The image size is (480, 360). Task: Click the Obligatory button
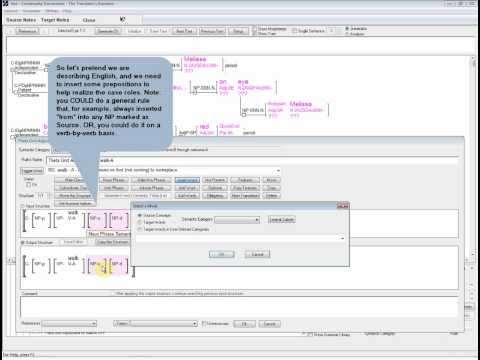click(x=215, y=196)
